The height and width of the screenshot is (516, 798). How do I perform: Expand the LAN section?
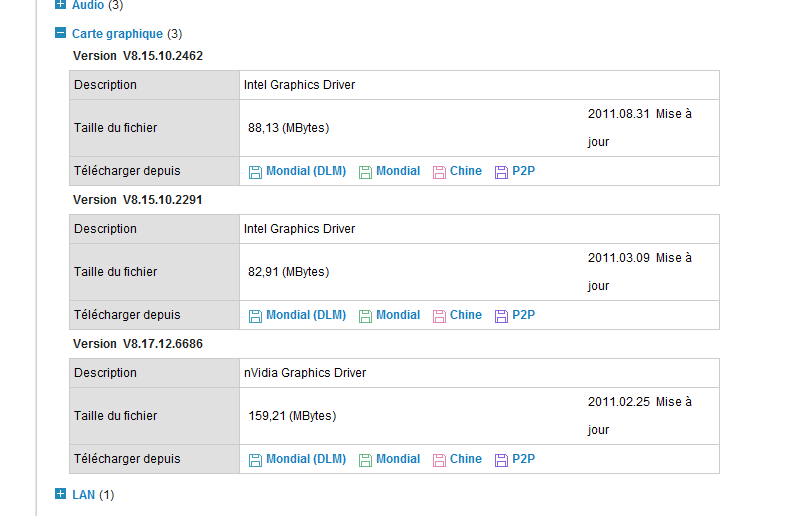(x=61, y=494)
